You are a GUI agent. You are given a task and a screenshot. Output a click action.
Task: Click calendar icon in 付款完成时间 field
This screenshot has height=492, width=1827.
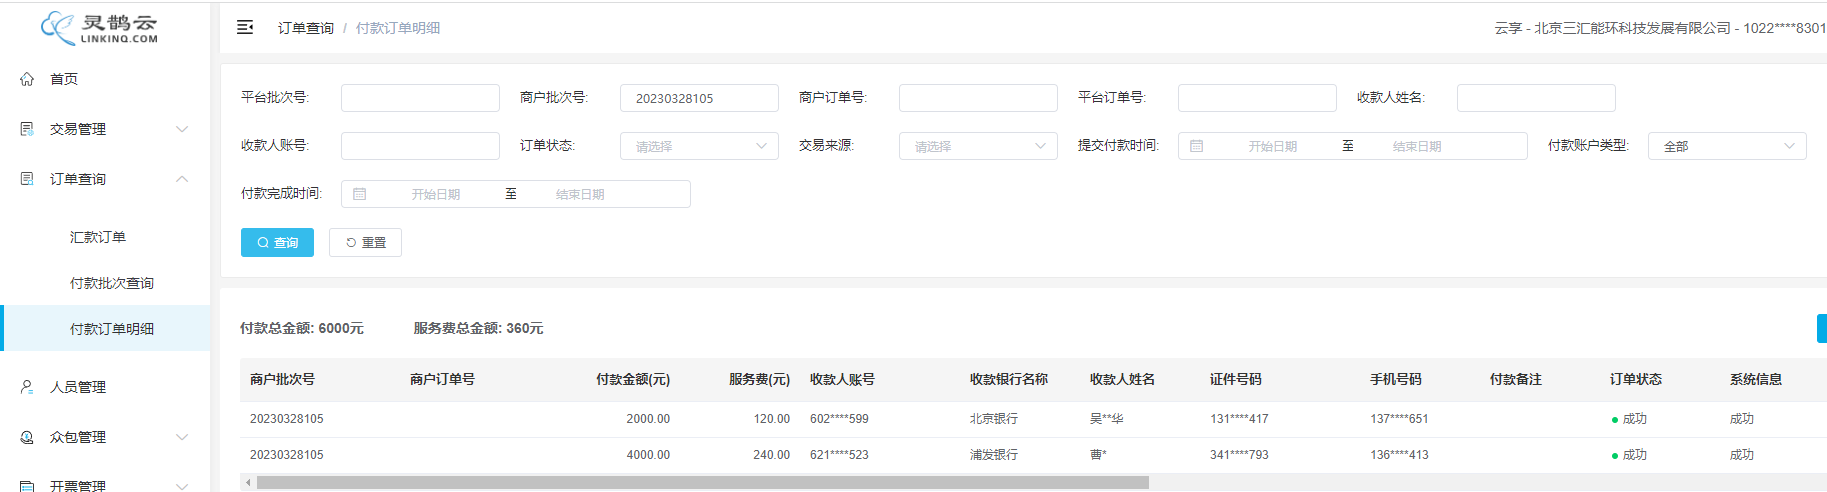360,194
